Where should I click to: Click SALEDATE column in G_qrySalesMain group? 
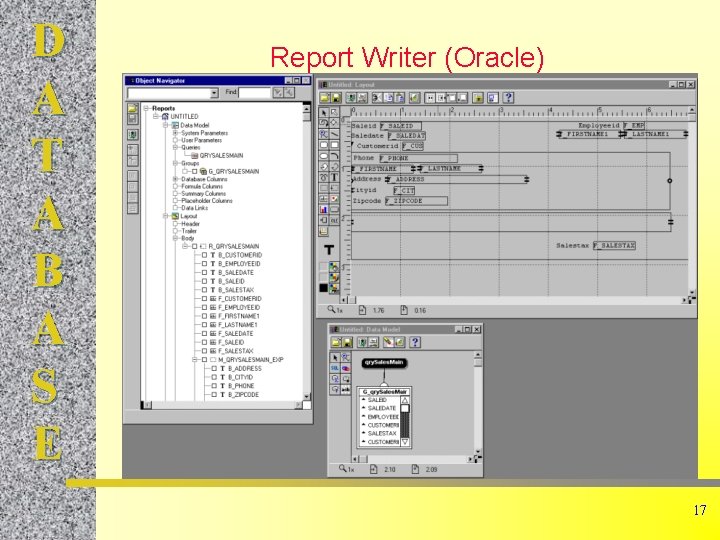382,408
